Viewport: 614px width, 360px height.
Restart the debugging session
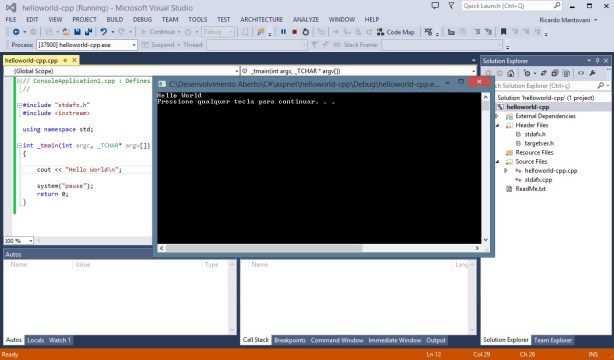point(306,32)
